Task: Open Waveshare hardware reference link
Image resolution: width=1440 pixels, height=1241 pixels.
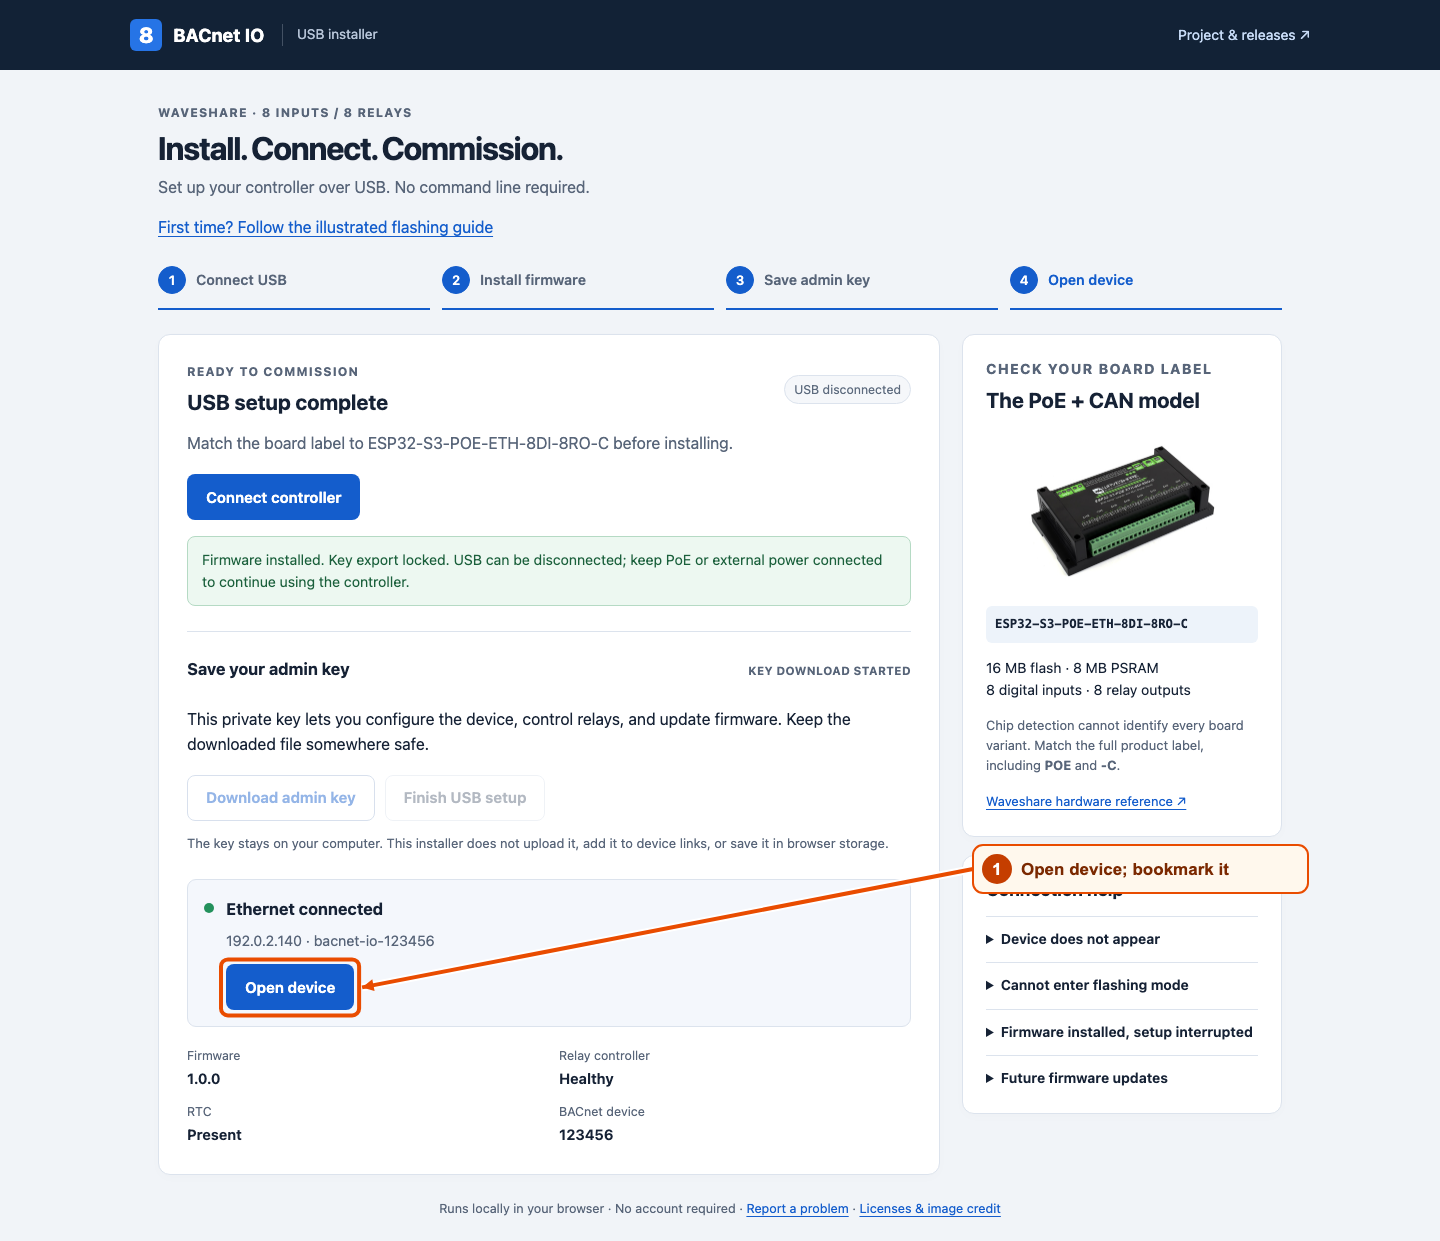Action: (x=1086, y=801)
